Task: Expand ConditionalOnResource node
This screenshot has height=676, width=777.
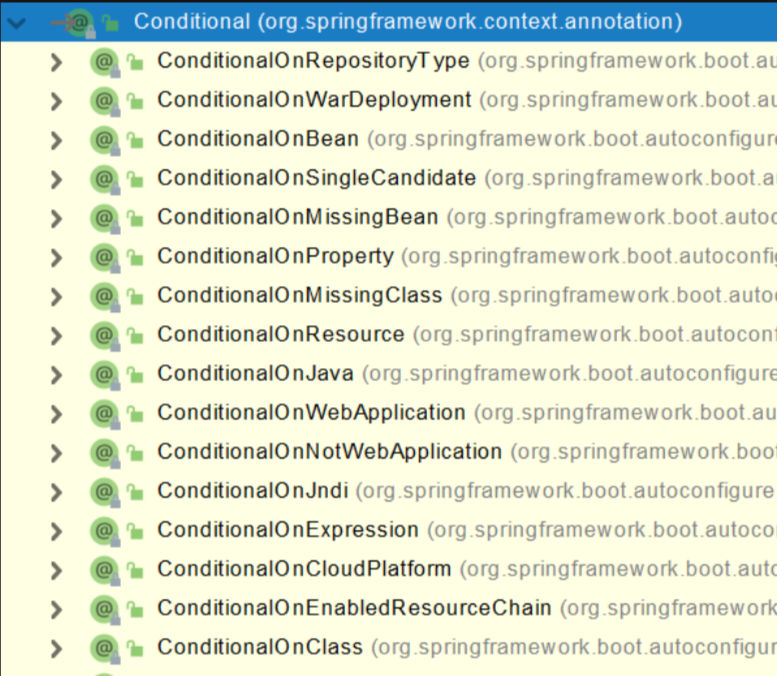Action: [x=56, y=337]
